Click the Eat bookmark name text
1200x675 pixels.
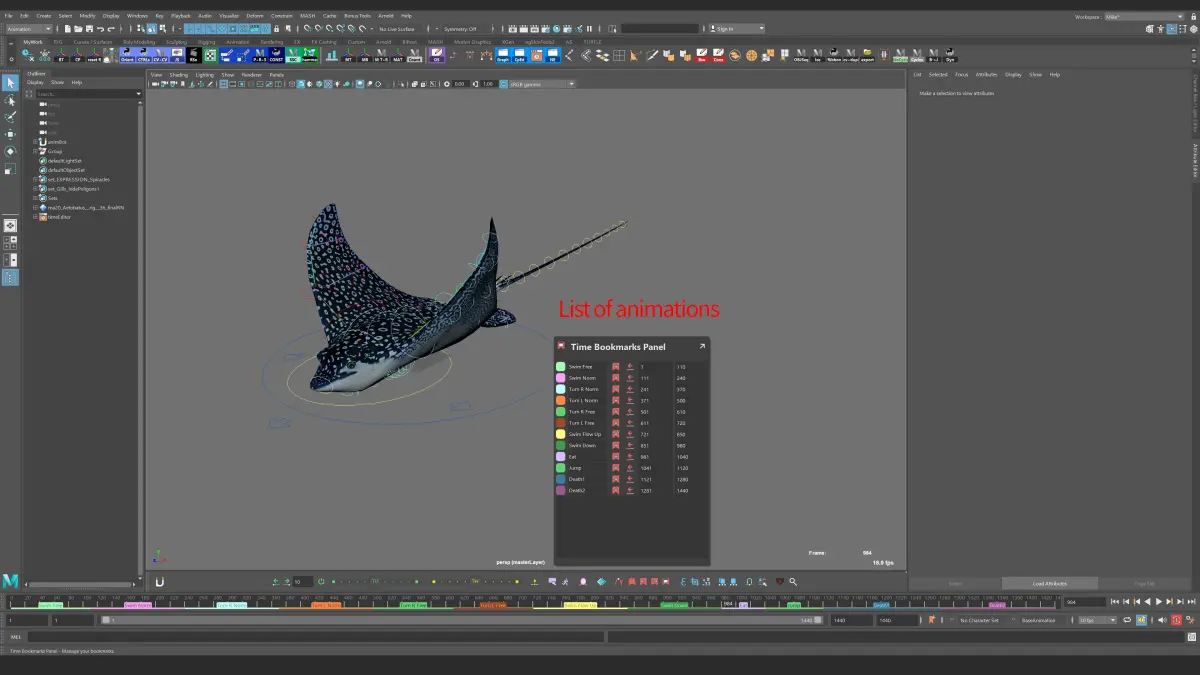[572, 456]
